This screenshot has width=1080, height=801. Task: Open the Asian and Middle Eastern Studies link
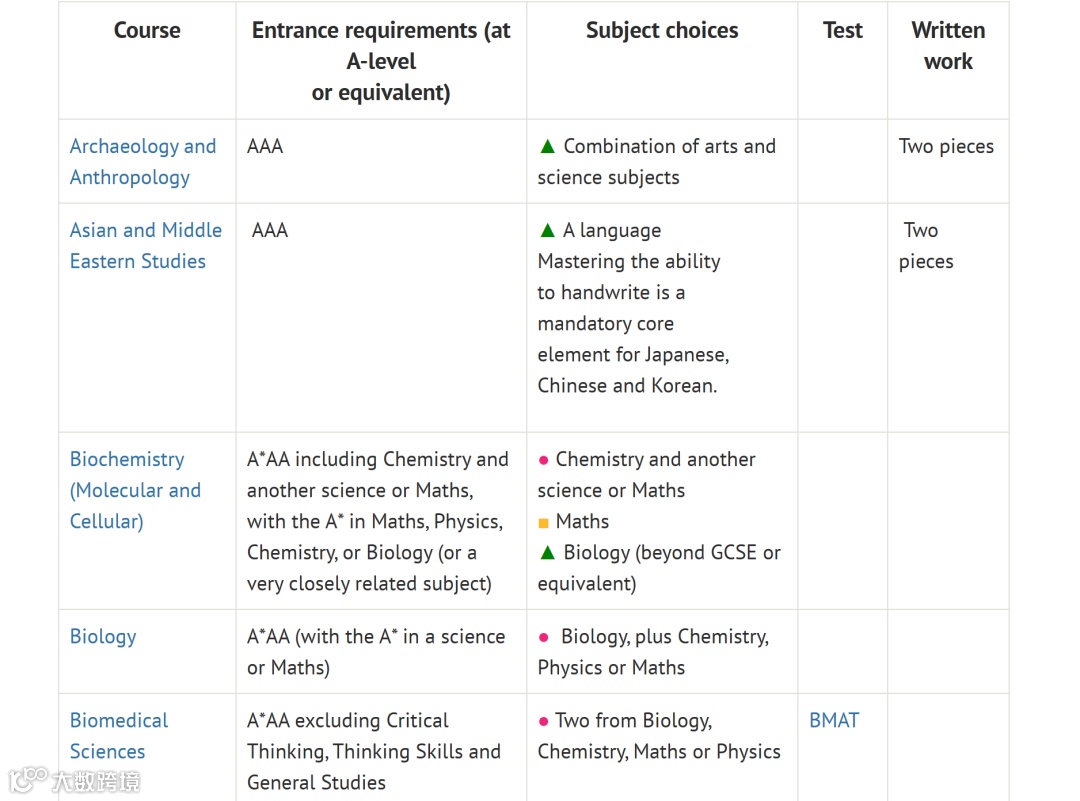click(x=145, y=245)
